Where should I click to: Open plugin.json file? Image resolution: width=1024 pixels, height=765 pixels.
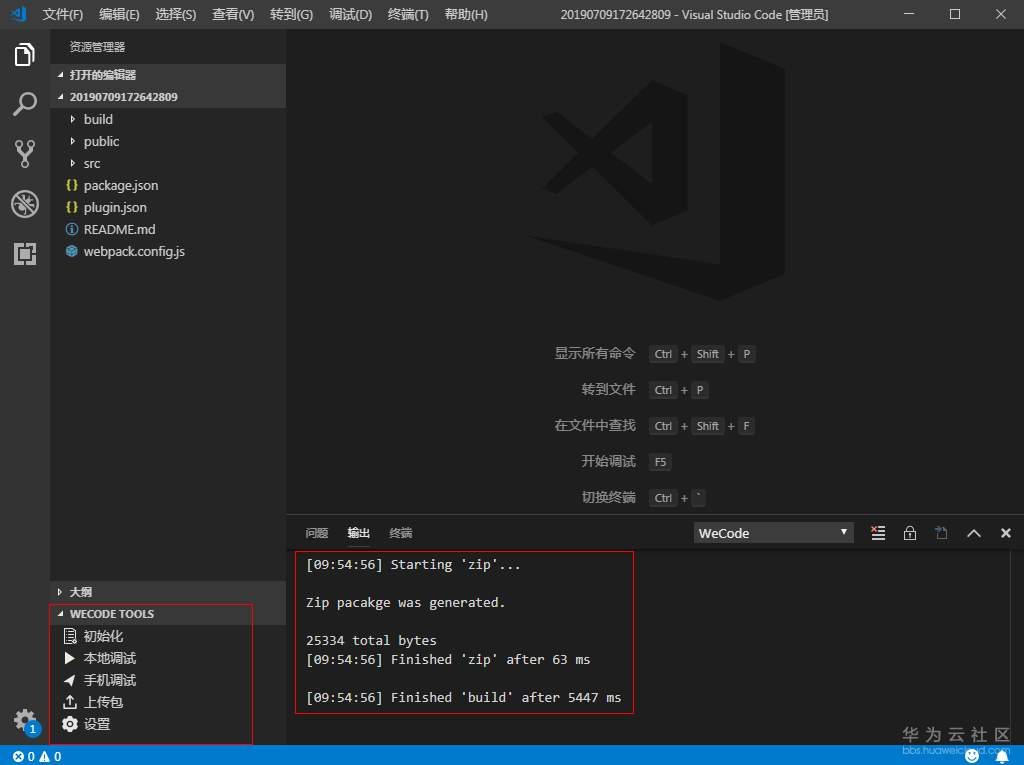point(168,208)
